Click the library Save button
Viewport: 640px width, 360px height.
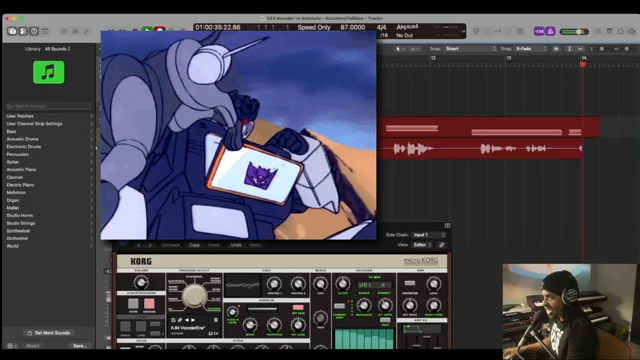pyautogui.click(x=80, y=346)
